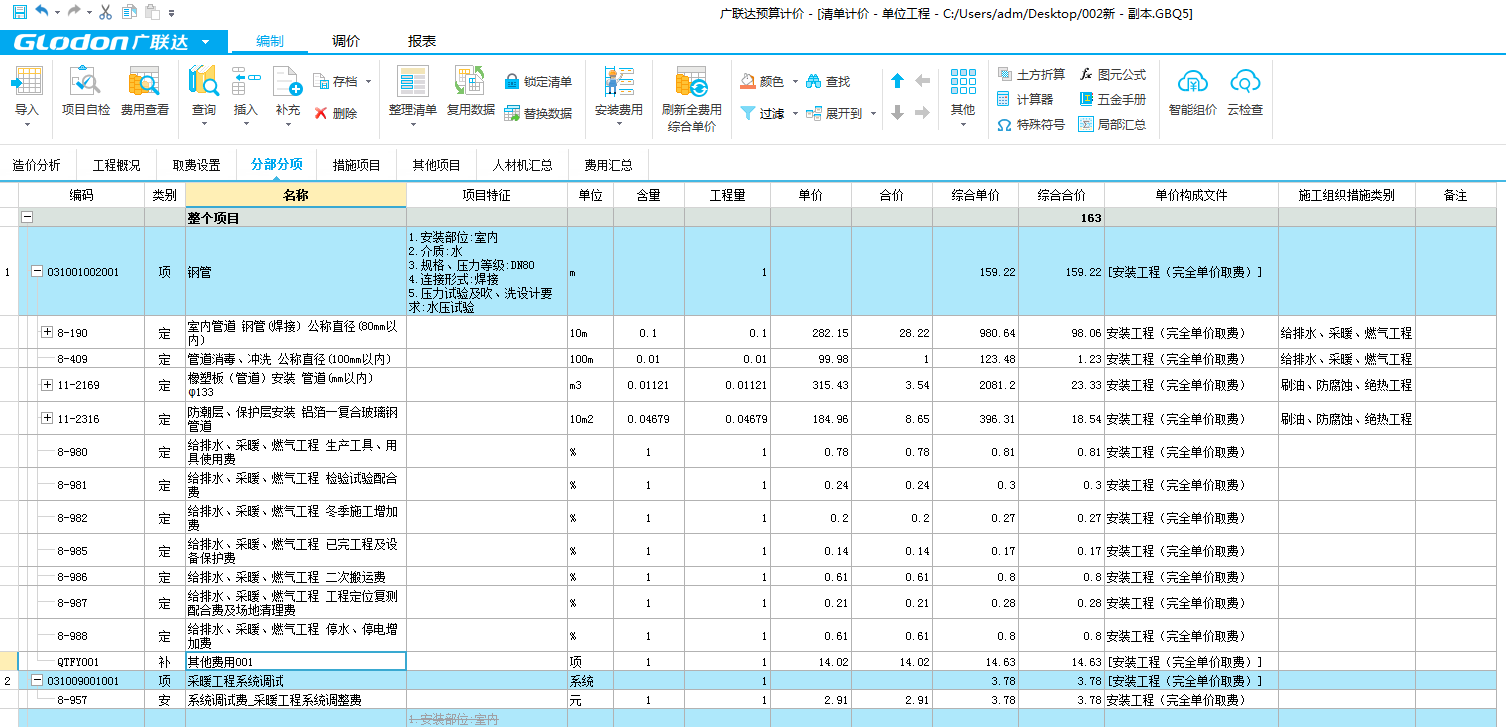Open the 导入 (Import) tool
Image resolution: width=1506 pixels, height=727 pixels.
click(27, 90)
